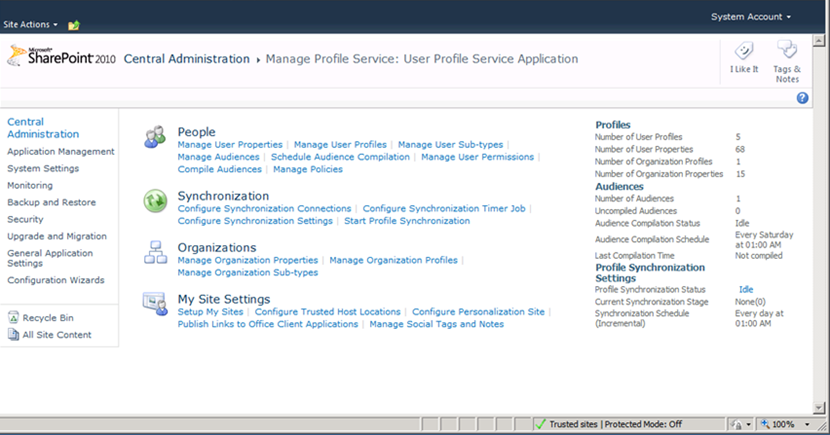
Task: Click the zoom magnifier icon in status bar
Action: (x=765, y=424)
